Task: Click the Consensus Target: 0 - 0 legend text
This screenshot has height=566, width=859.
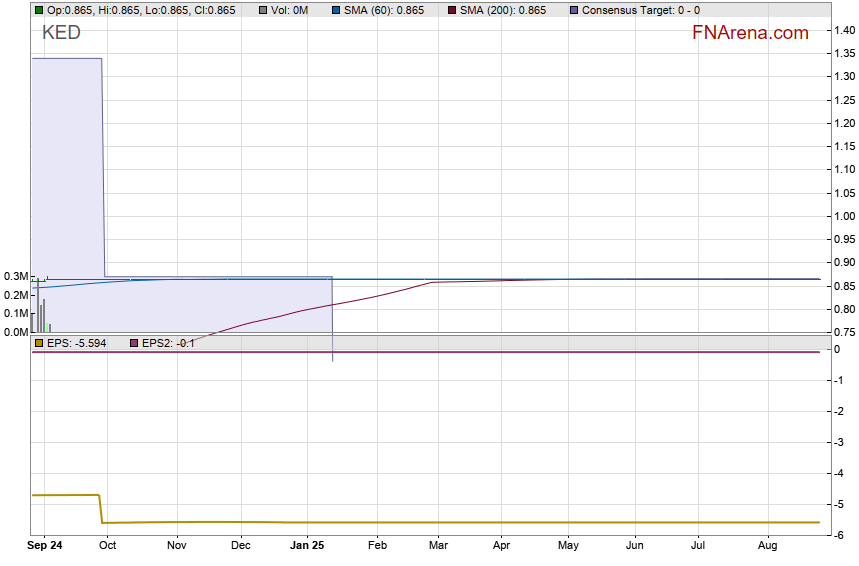Action: coord(641,10)
